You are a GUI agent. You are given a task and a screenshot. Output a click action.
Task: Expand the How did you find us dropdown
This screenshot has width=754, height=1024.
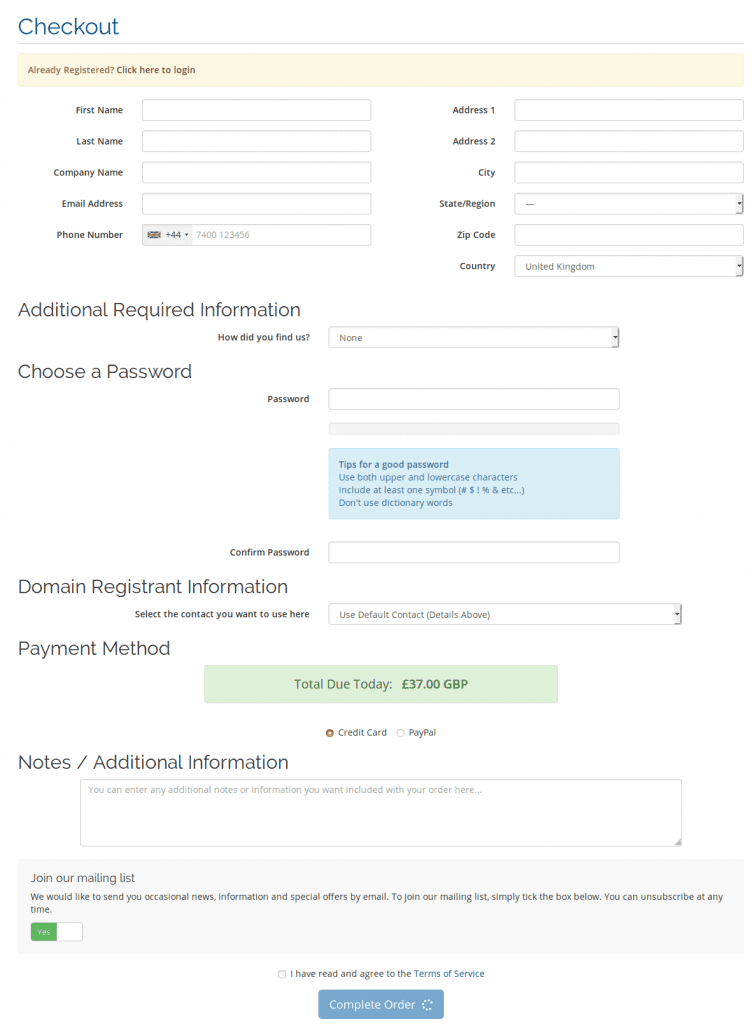point(473,338)
